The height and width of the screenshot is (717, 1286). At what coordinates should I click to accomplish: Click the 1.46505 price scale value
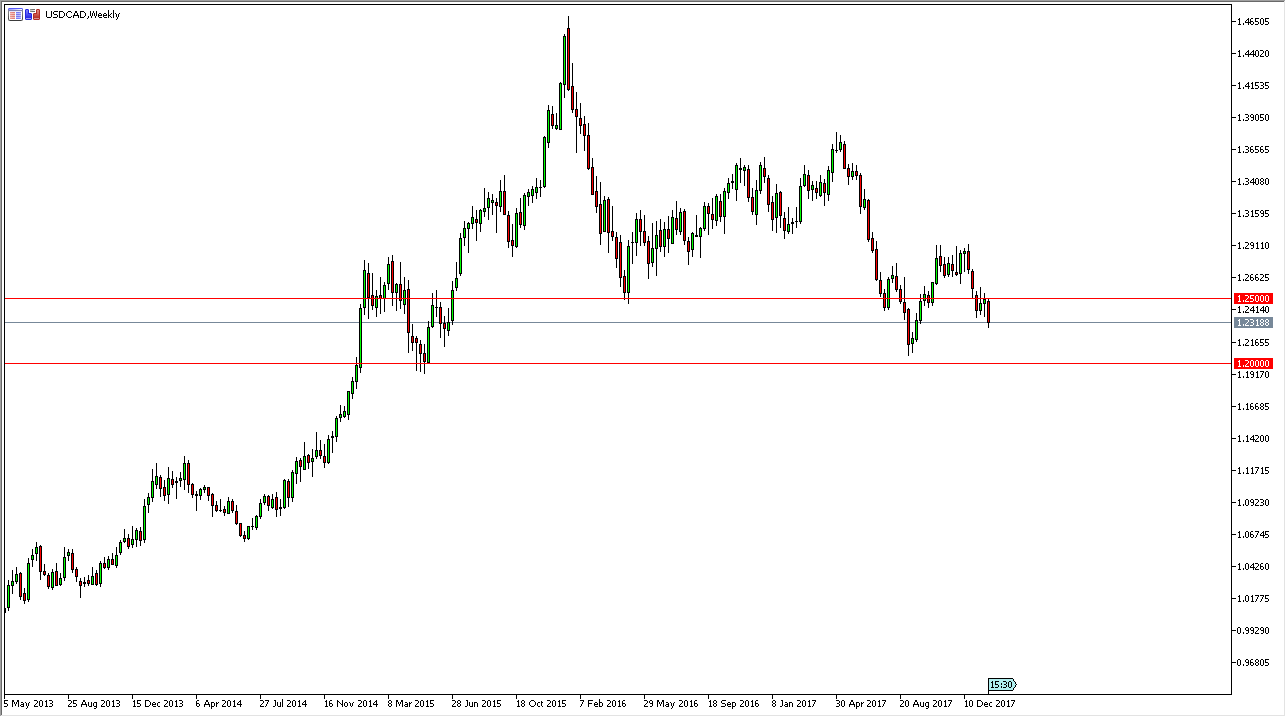[x=1255, y=21]
